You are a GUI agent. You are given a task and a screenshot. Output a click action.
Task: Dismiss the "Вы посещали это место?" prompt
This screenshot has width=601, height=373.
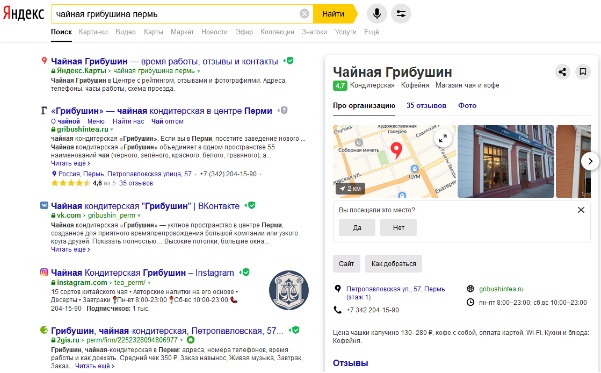[x=581, y=210]
